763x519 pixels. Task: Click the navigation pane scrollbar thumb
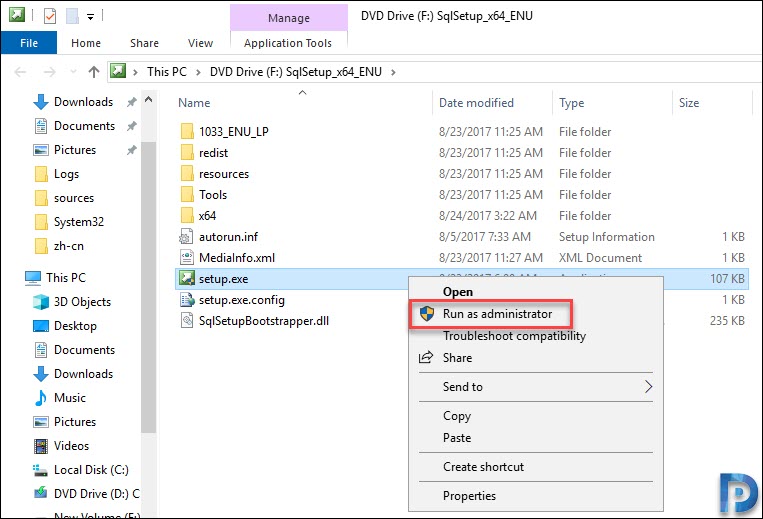149,287
